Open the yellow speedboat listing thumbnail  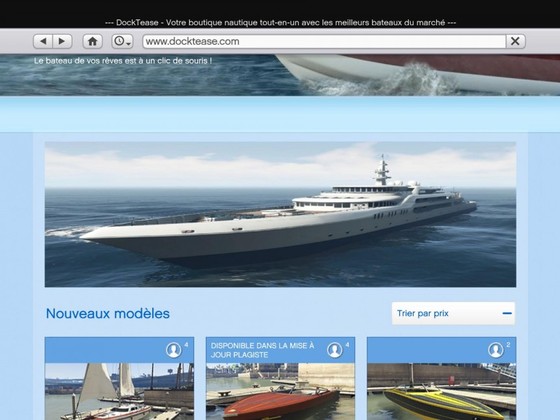[441, 391]
